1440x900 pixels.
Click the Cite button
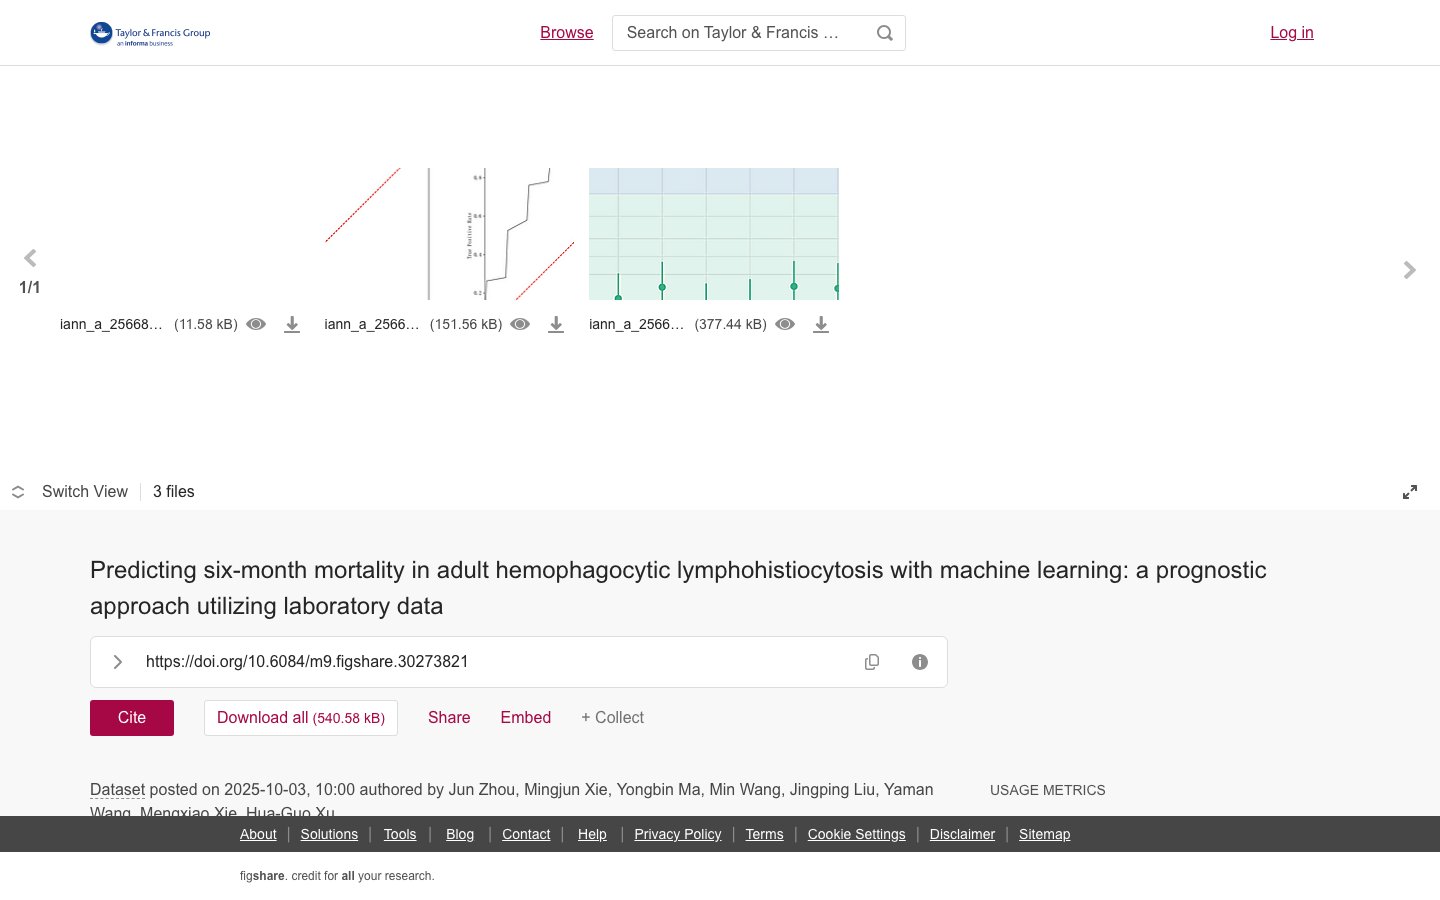coord(132,718)
